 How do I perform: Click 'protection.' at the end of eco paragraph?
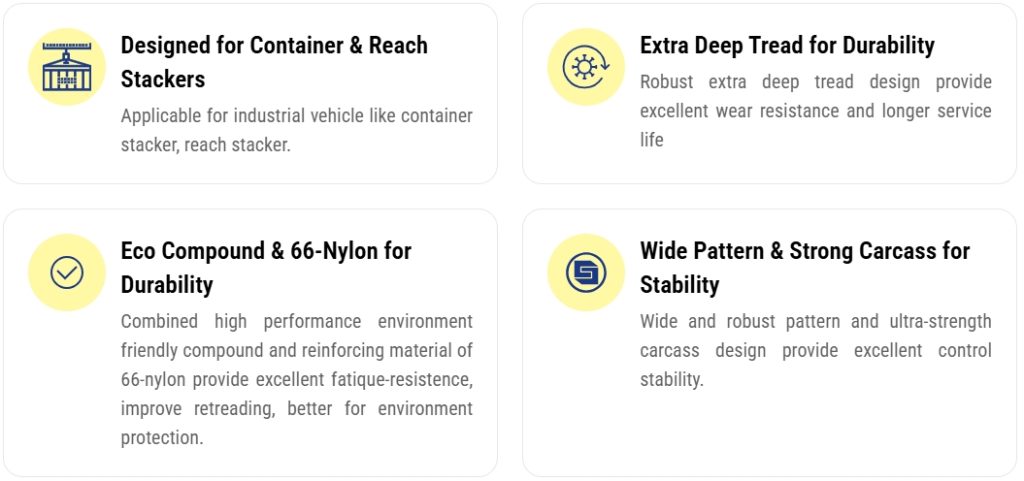[x=162, y=438]
